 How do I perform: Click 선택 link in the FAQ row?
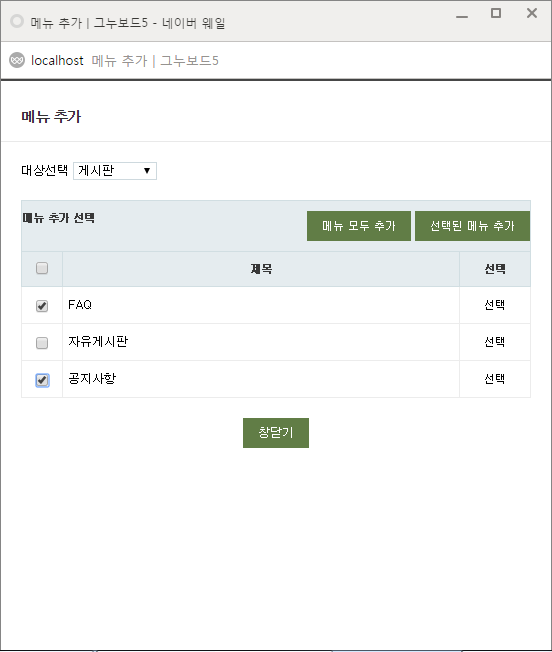495,305
